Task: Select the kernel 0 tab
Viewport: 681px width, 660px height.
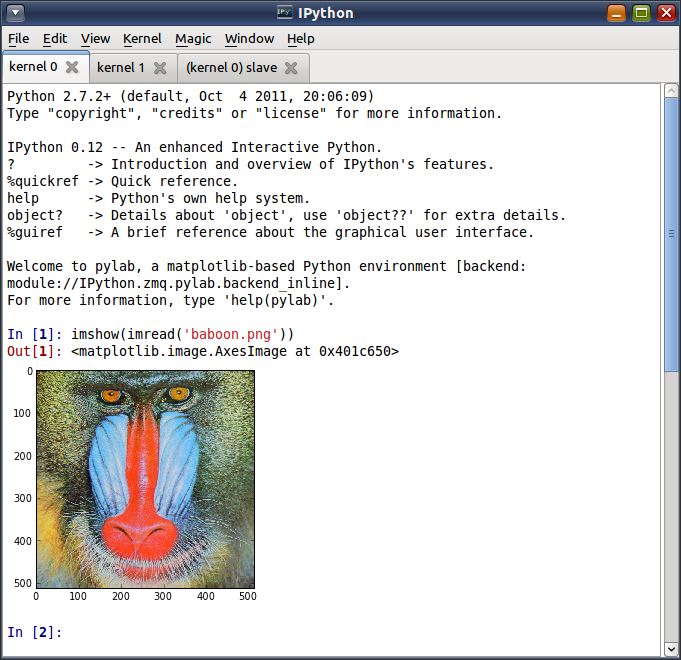Action: tap(33, 68)
